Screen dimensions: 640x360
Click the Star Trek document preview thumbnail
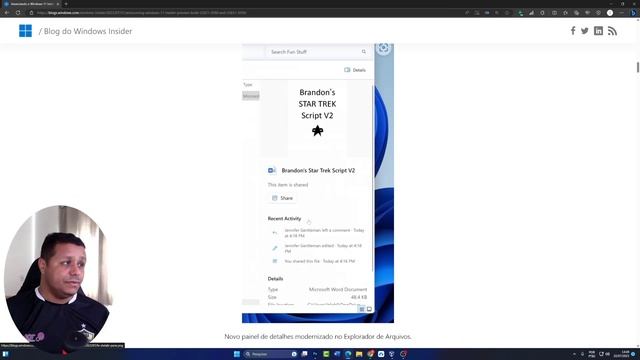tap(317, 118)
